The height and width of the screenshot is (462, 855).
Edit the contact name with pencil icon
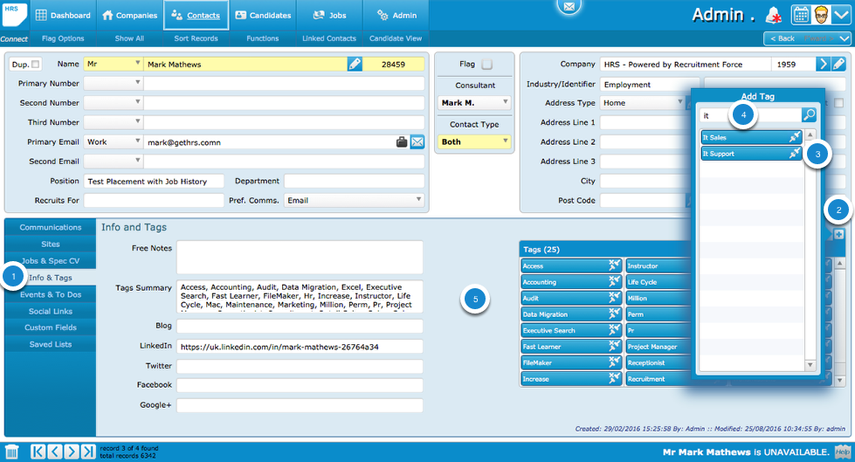click(x=354, y=64)
